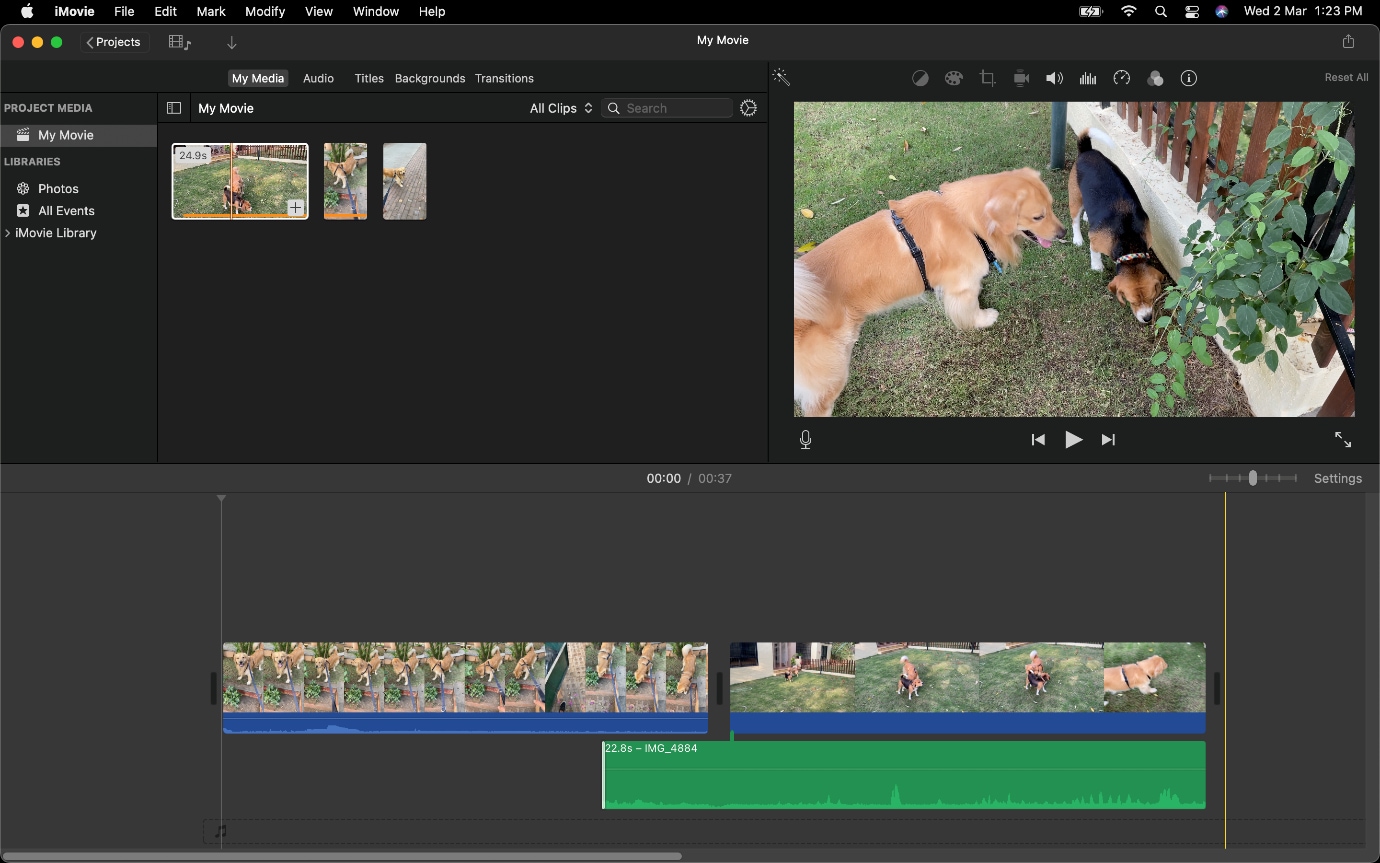This screenshot has height=863, width=1380.
Task: Open the stabilization camera tool
Action: (1021, 78)
